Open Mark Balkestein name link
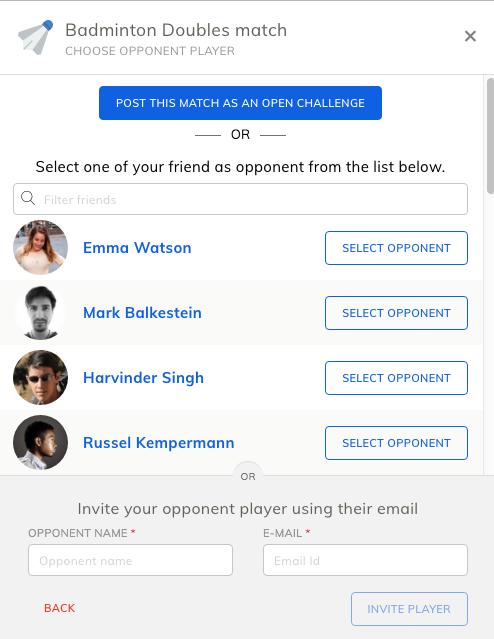 [x=142, y=313]
